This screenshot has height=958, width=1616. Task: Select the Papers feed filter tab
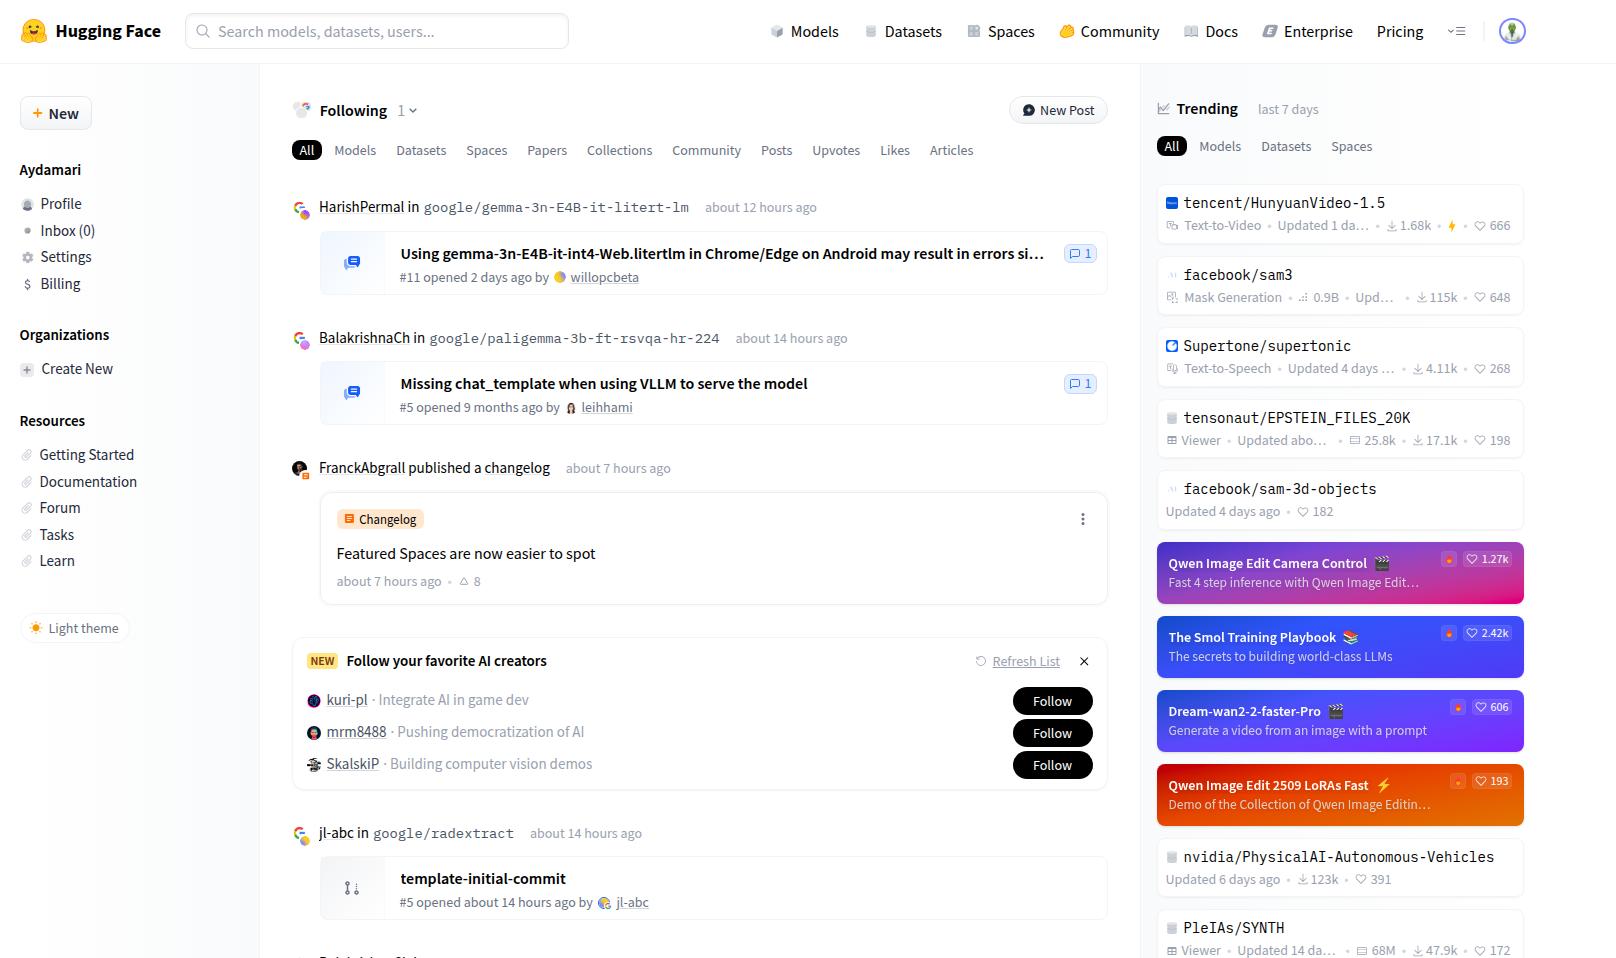click(547, 150)
